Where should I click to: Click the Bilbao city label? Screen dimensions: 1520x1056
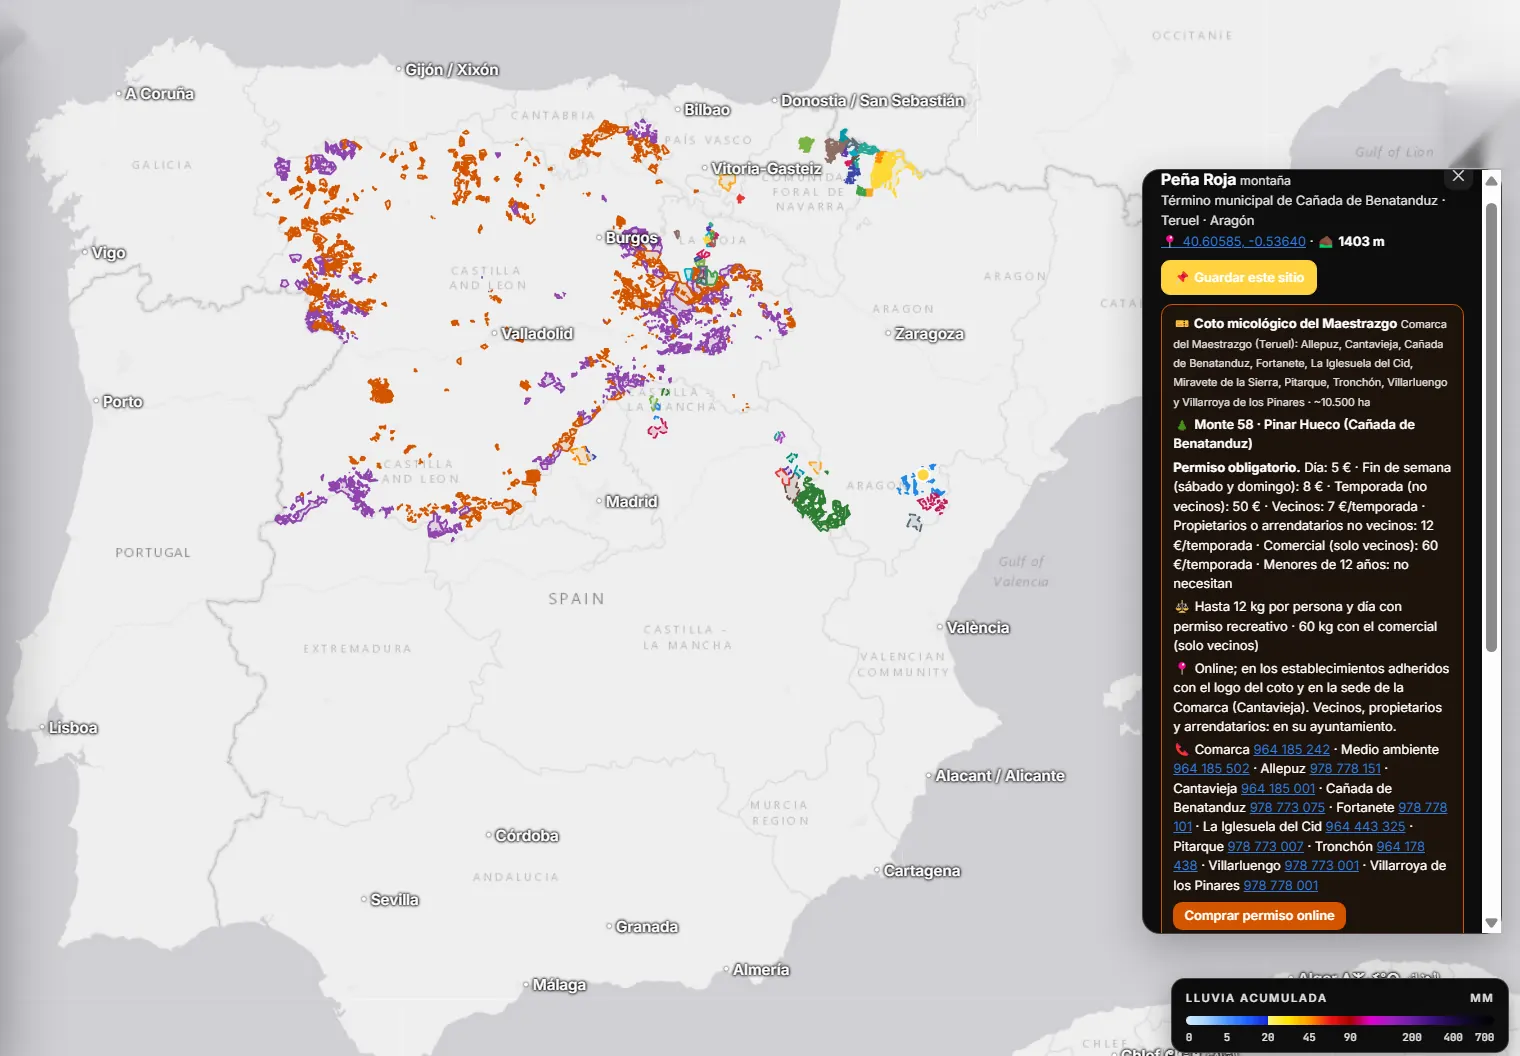(707, 110)
